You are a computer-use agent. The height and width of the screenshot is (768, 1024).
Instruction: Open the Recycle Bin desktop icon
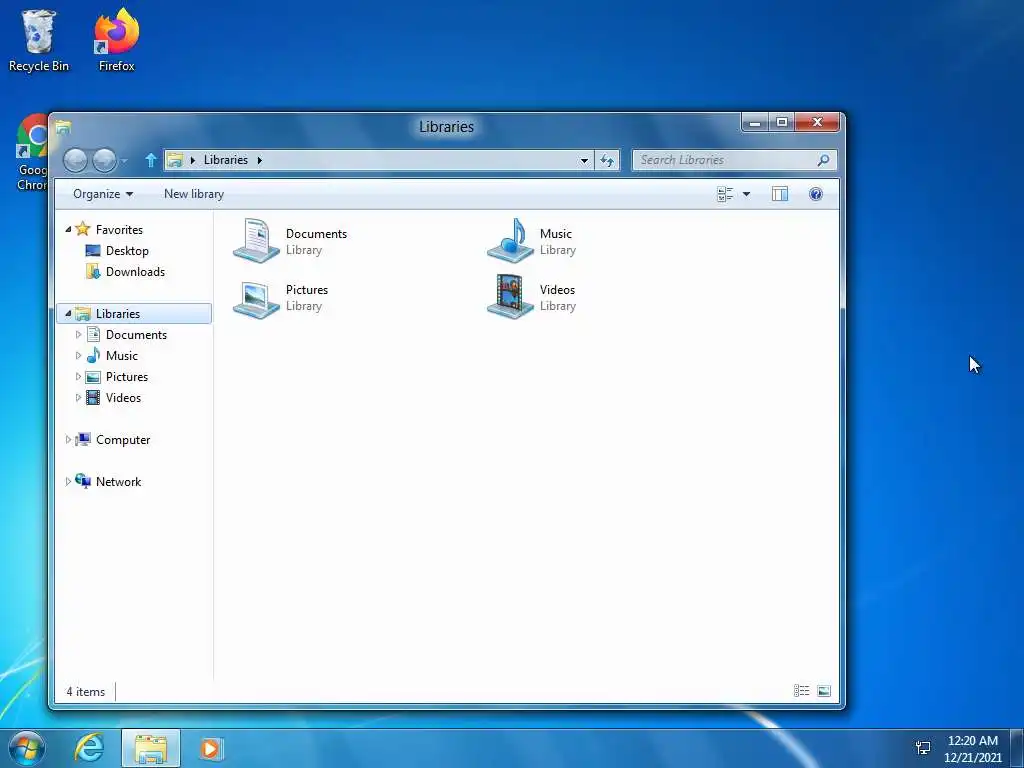coord(38,40)
